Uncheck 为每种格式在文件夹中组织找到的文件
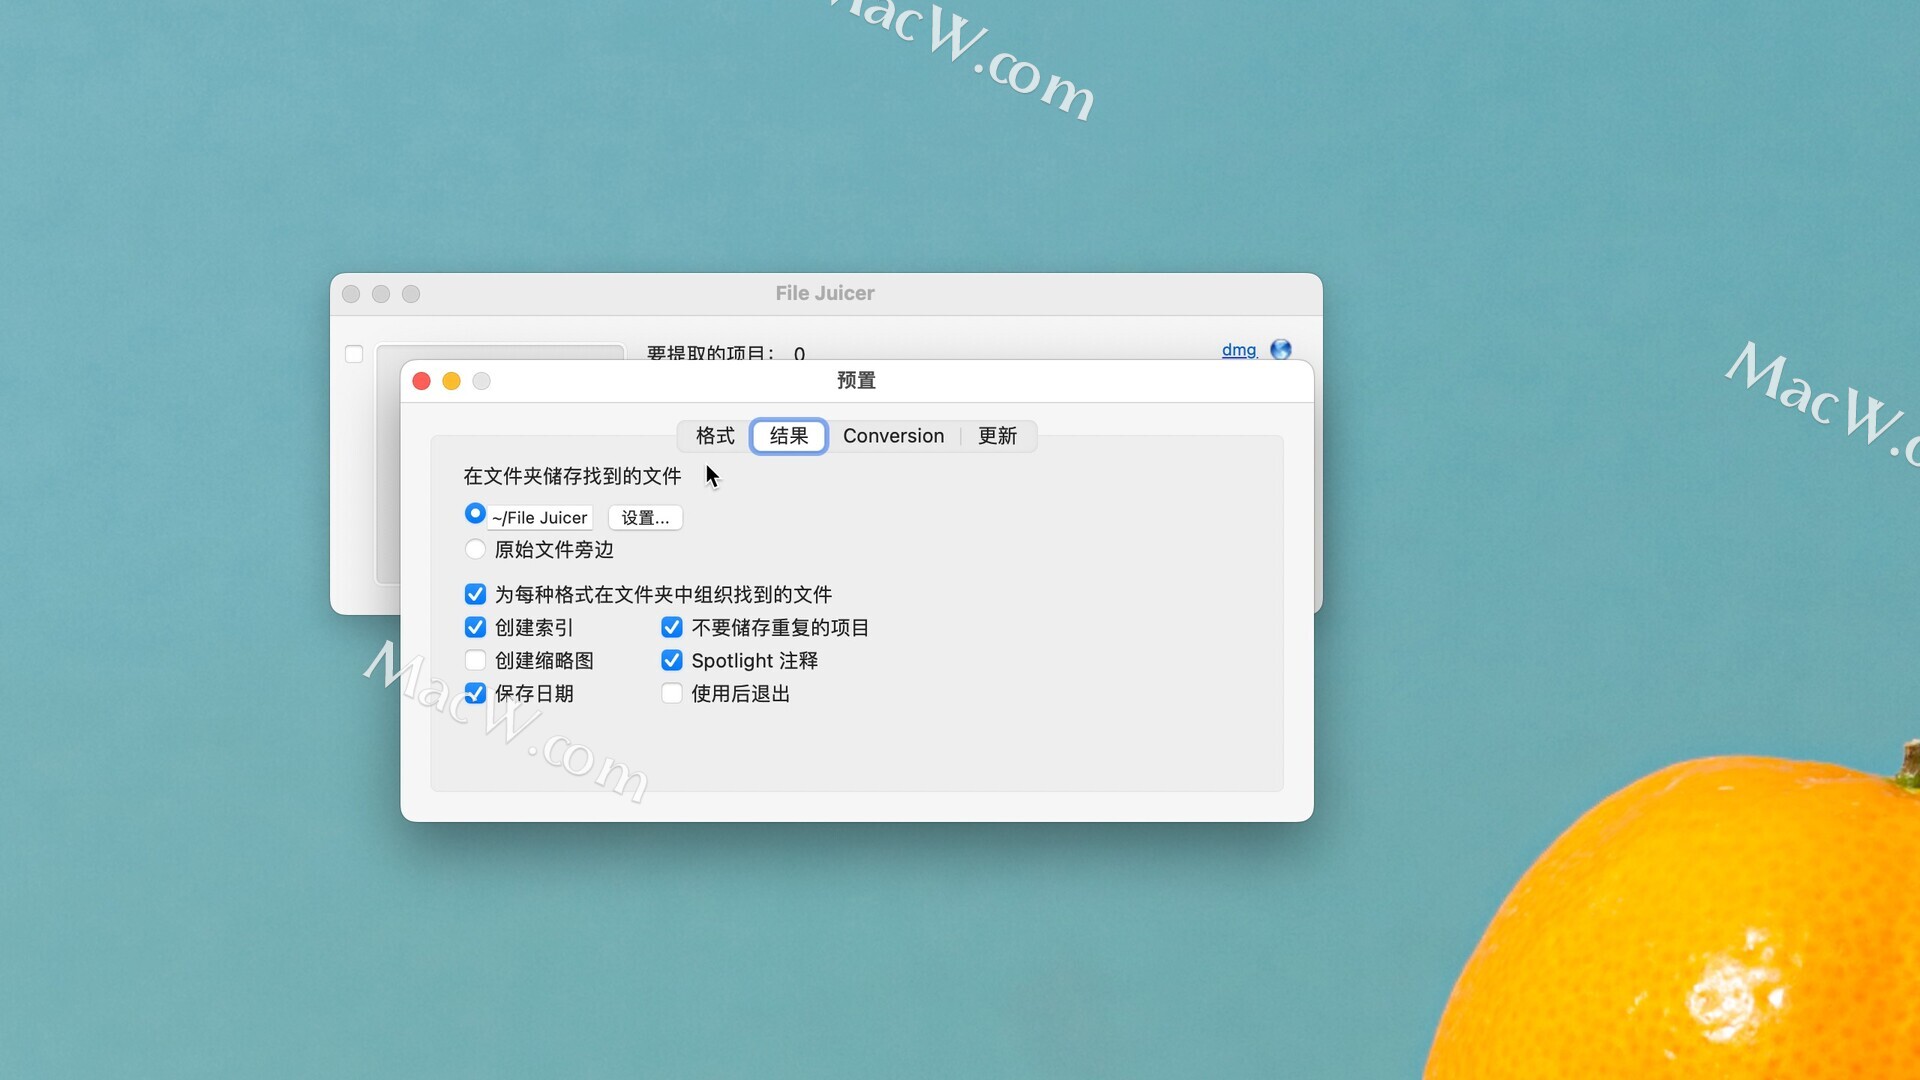The width and height of the screenshot is (1920, 1080). [x=475, y=594]
